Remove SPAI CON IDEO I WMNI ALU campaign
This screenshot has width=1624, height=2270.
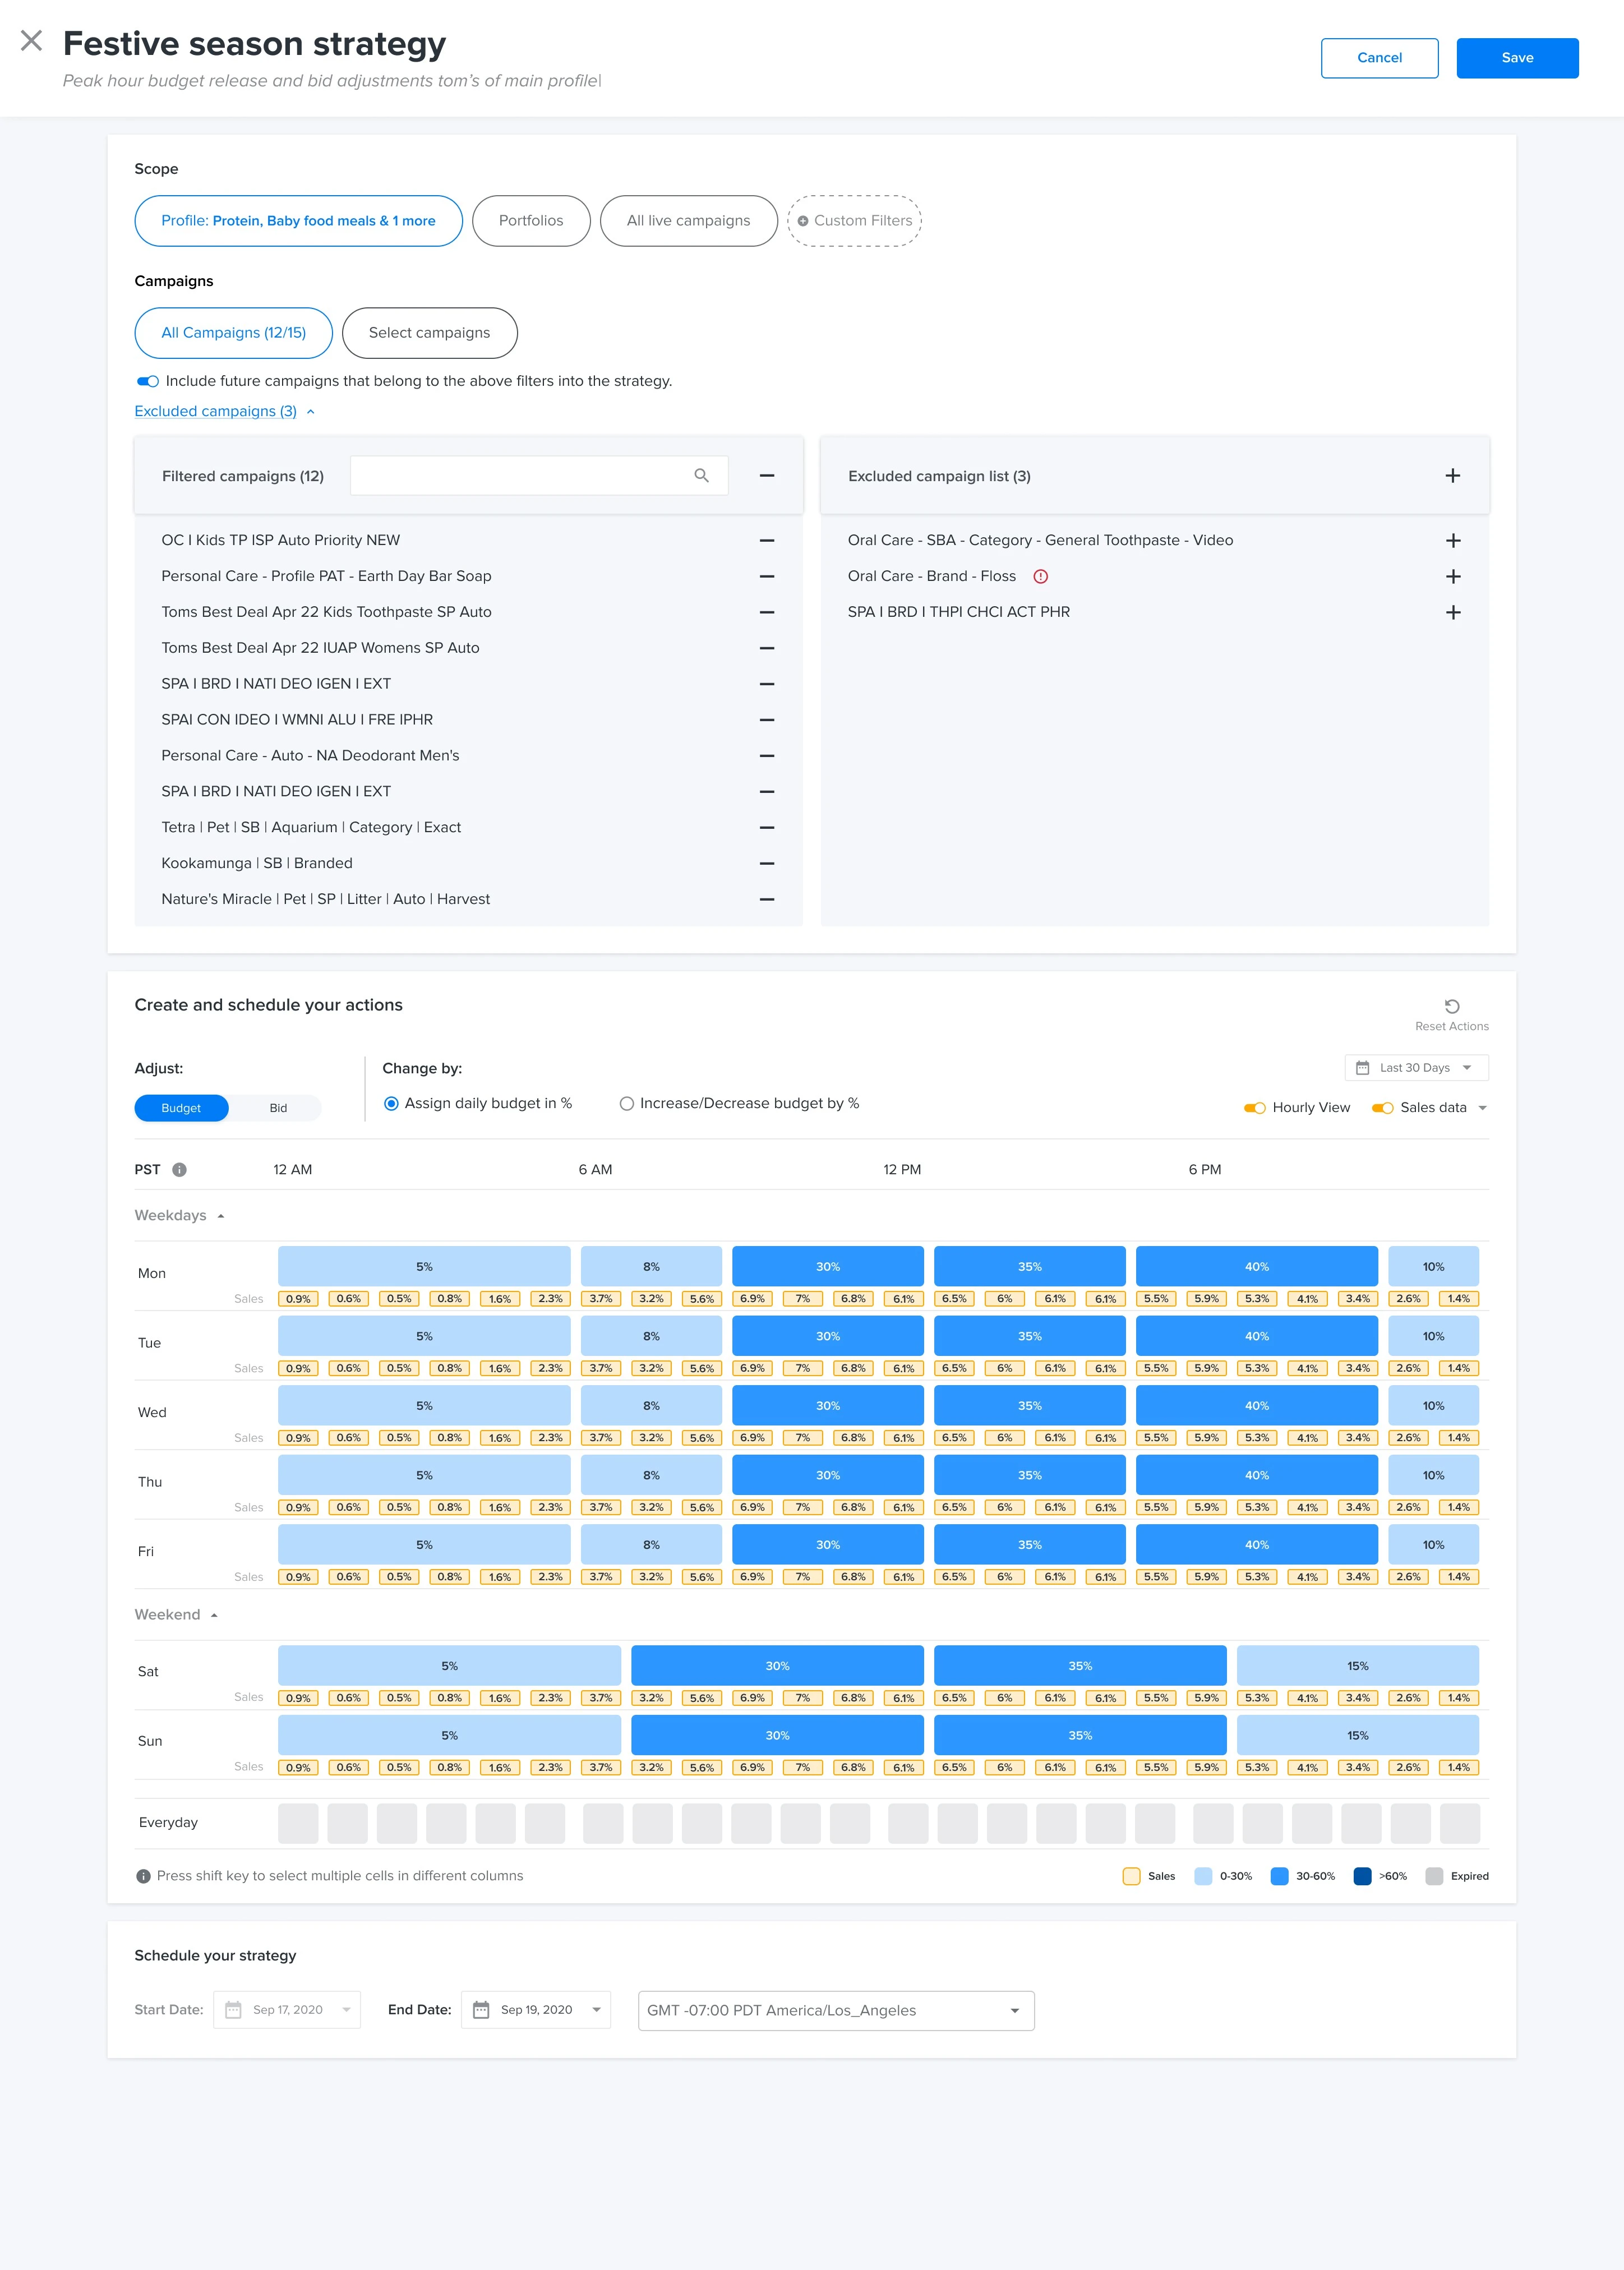[767, 720]
